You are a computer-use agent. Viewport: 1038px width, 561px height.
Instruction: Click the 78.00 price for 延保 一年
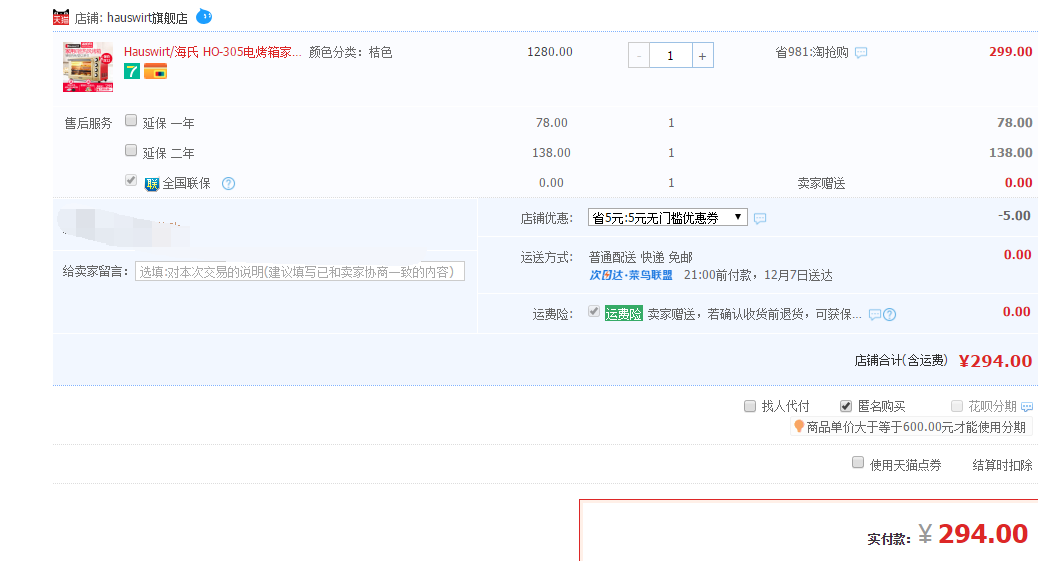[551, 123]
